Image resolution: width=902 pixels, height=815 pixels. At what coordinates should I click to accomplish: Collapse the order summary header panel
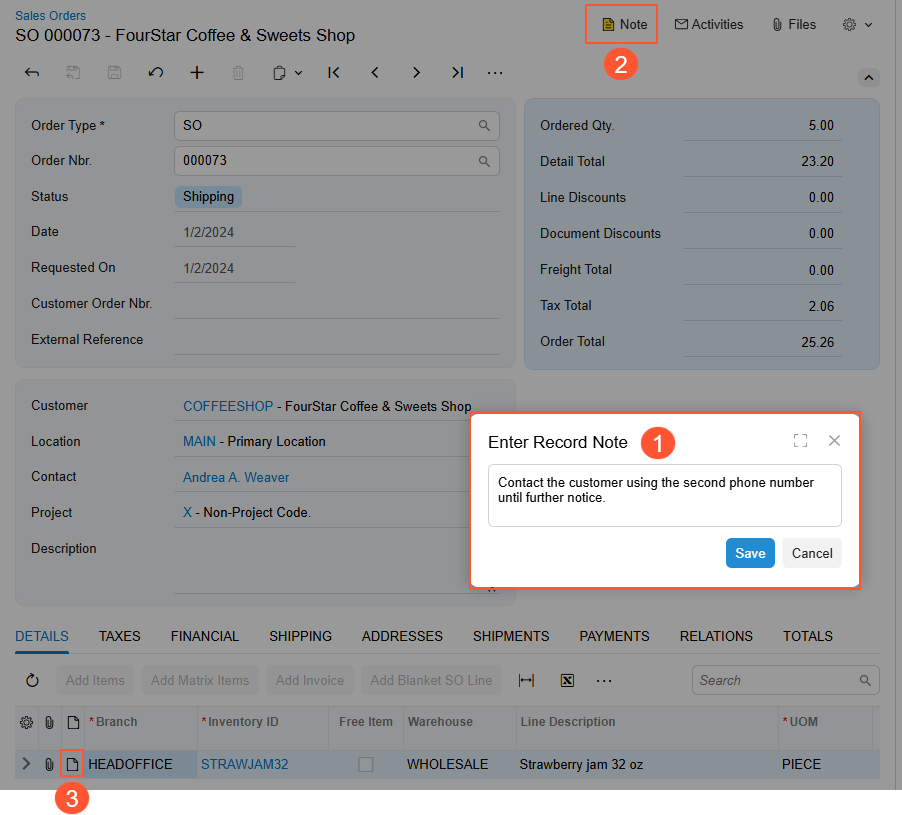click(x=868, y=77)
